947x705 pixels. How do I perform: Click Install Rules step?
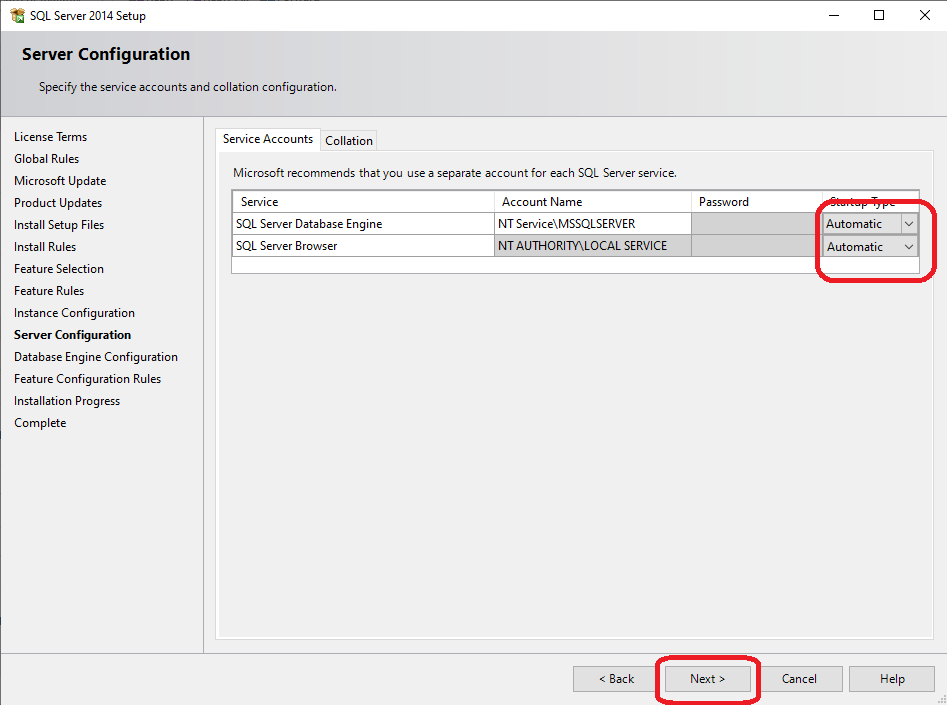tap(45, 246)
